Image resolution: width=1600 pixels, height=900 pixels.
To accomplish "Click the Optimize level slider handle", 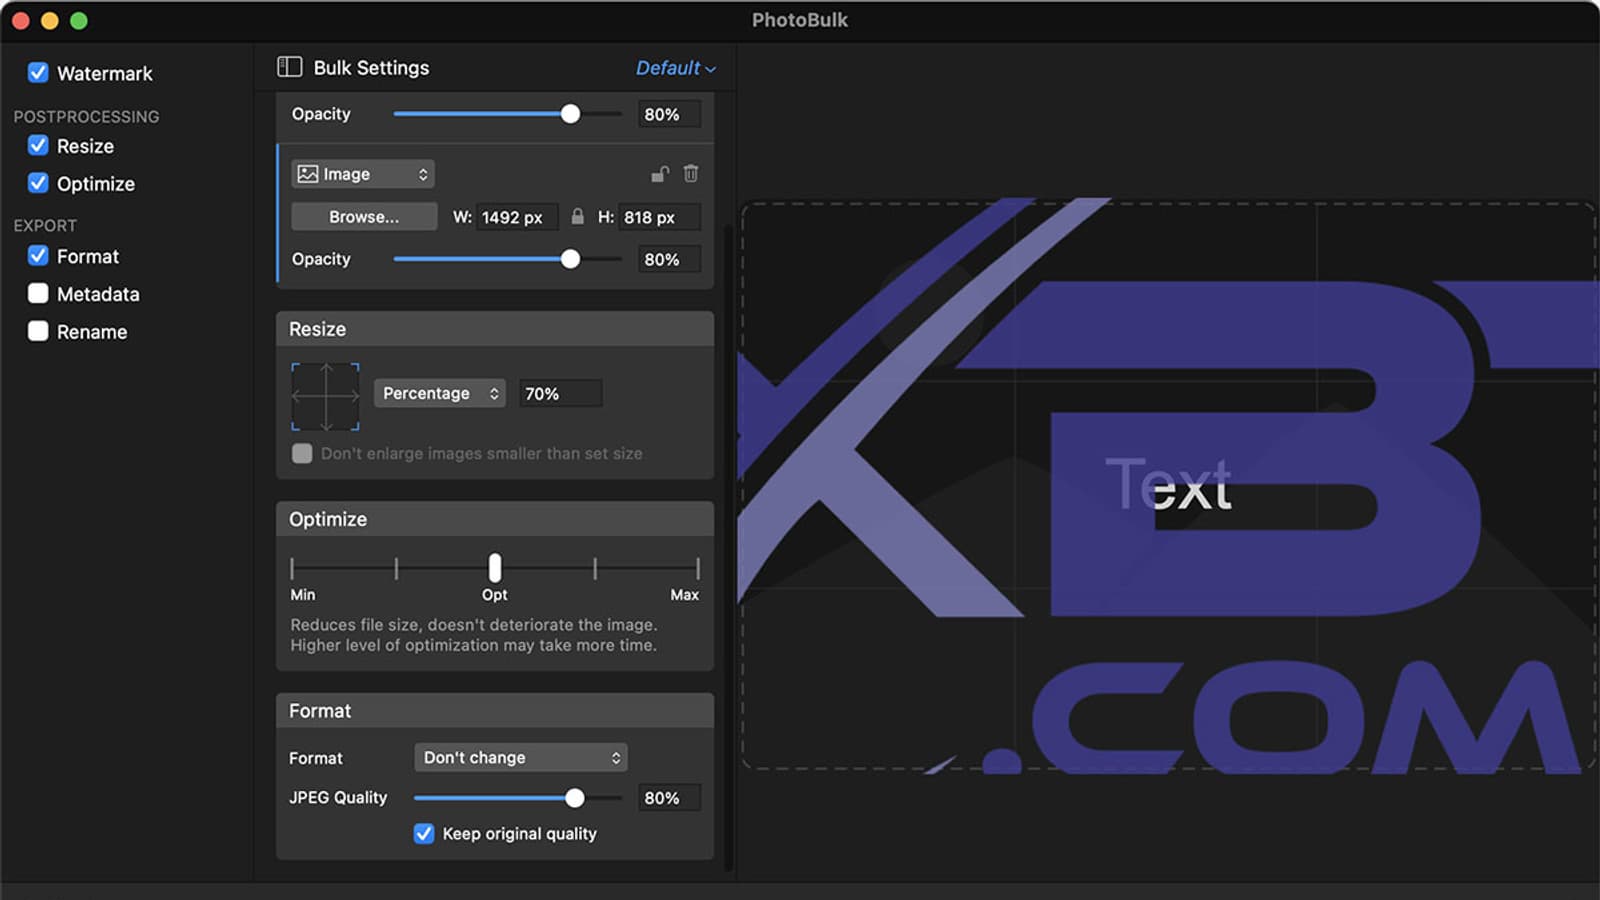I will [x=495, y=568].
